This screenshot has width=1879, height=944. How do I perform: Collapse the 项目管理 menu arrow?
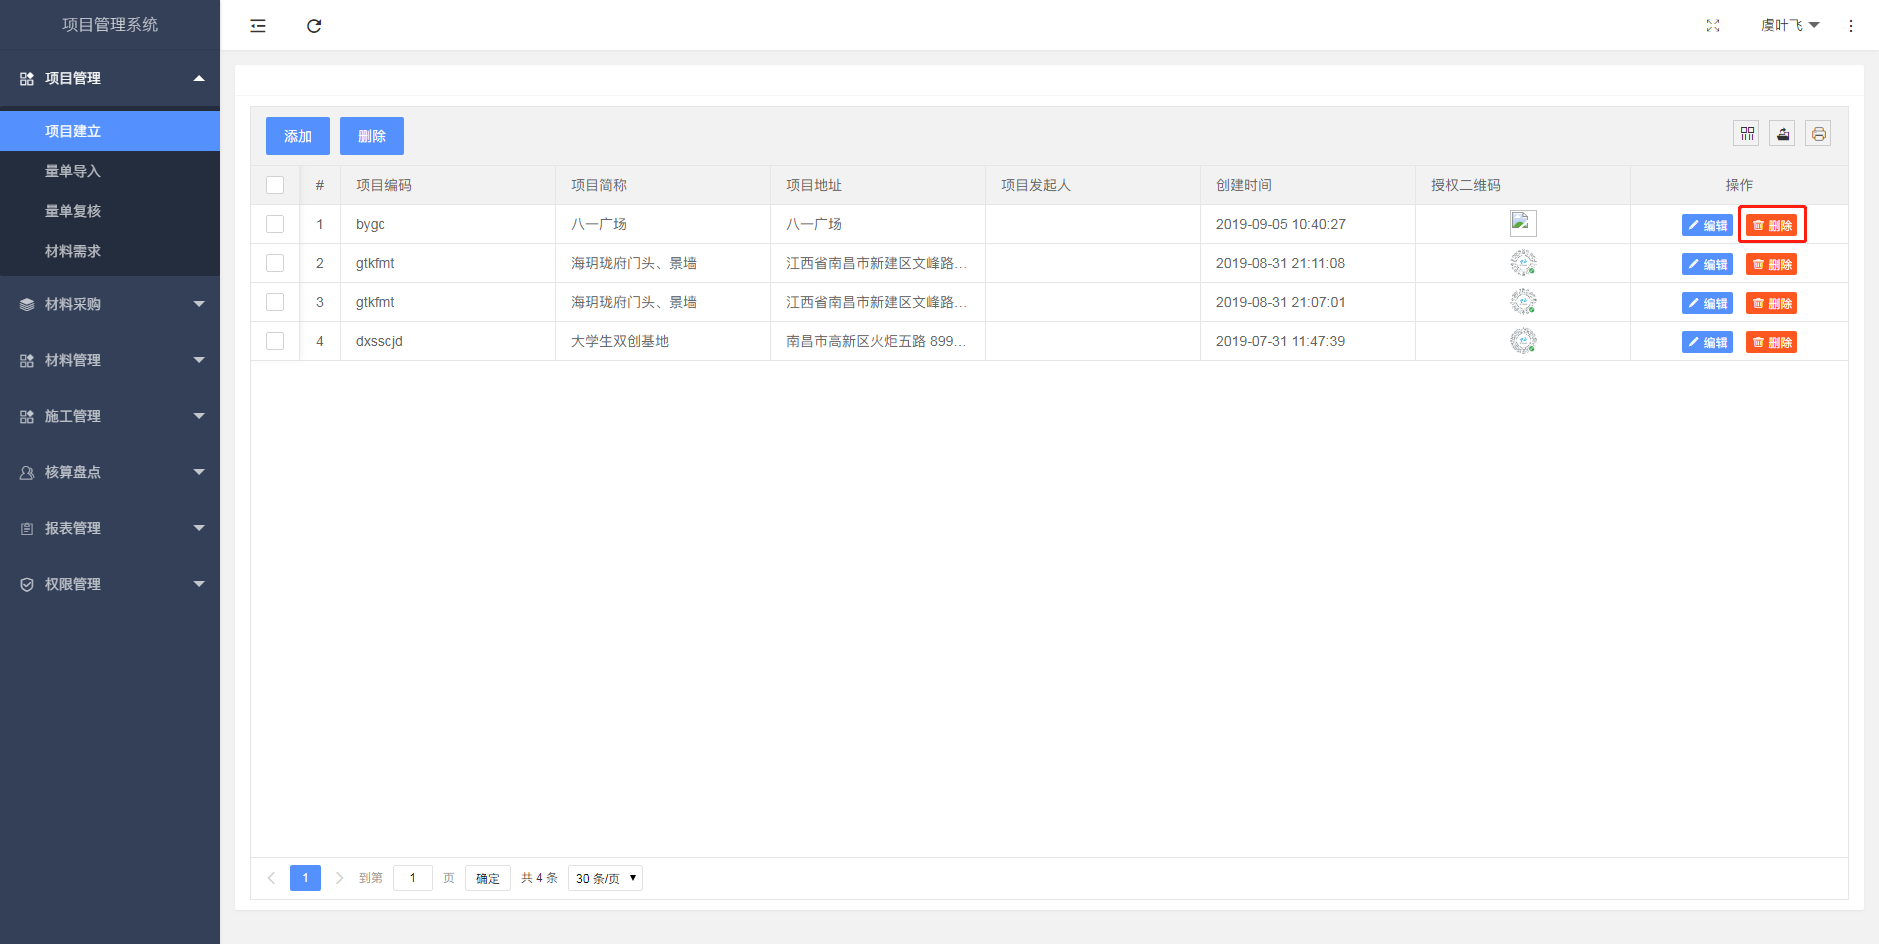point(199,78)
